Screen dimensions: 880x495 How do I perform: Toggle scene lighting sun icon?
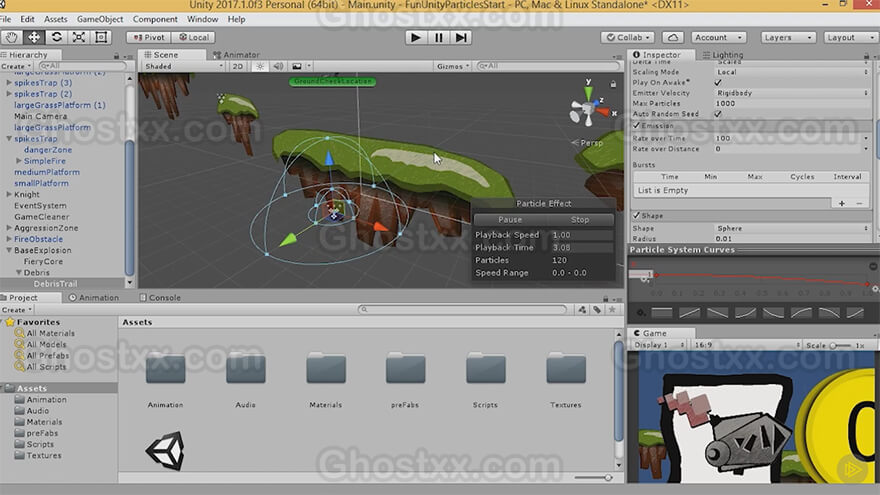(x=260, y=66)
